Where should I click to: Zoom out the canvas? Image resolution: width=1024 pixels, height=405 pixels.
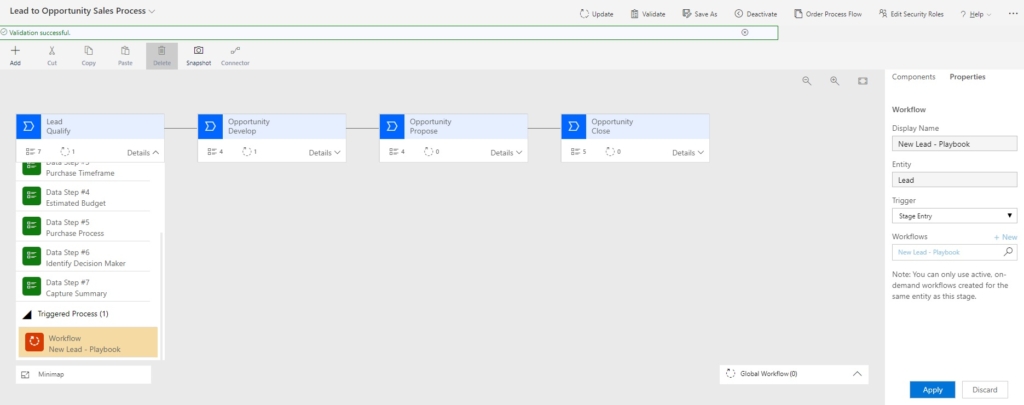[807, 80]
